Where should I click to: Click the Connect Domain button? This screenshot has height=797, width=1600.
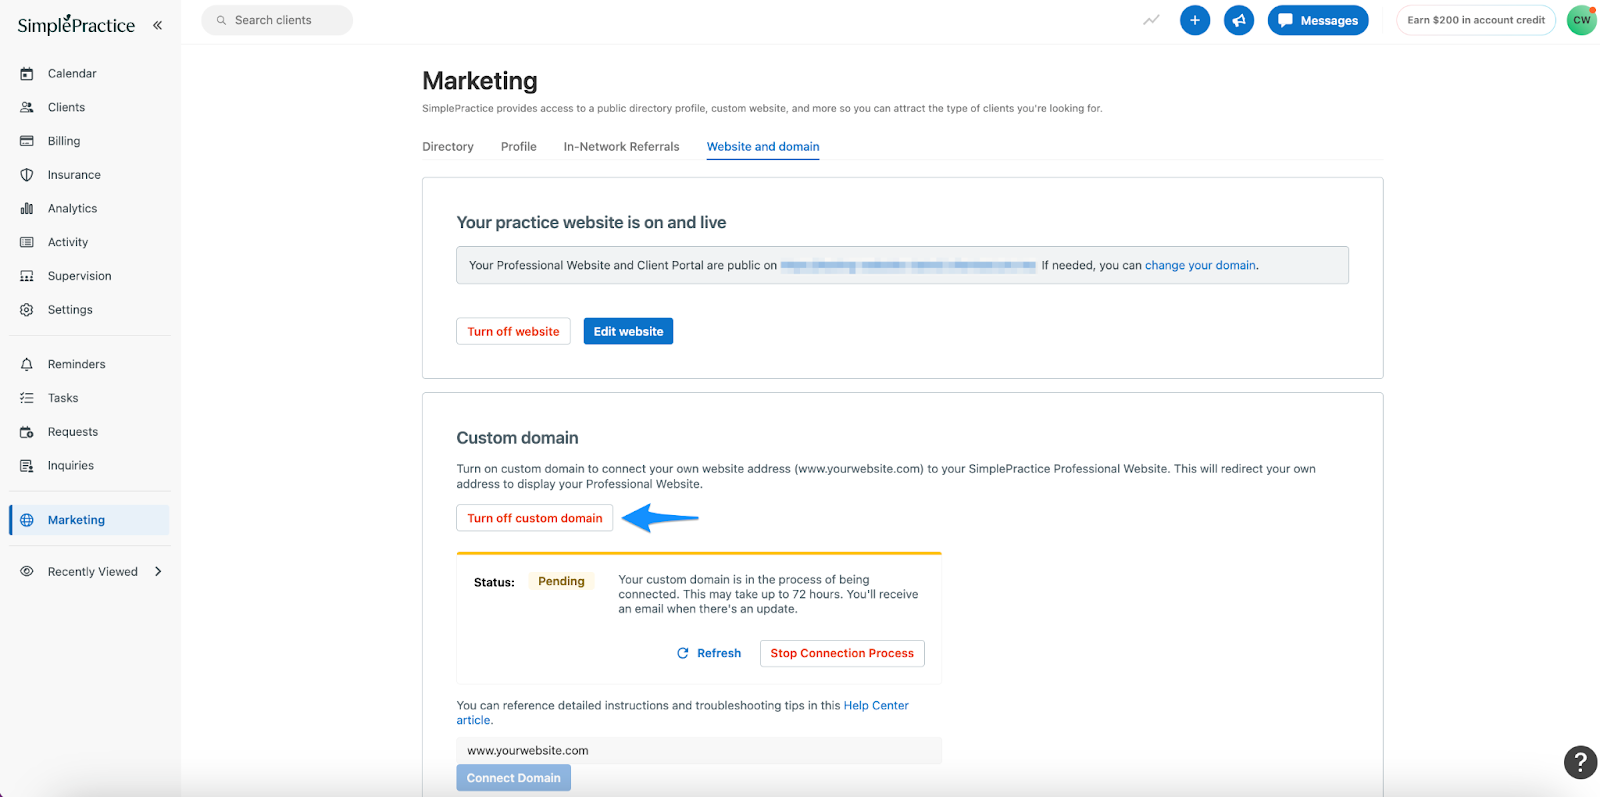[513, 778]
